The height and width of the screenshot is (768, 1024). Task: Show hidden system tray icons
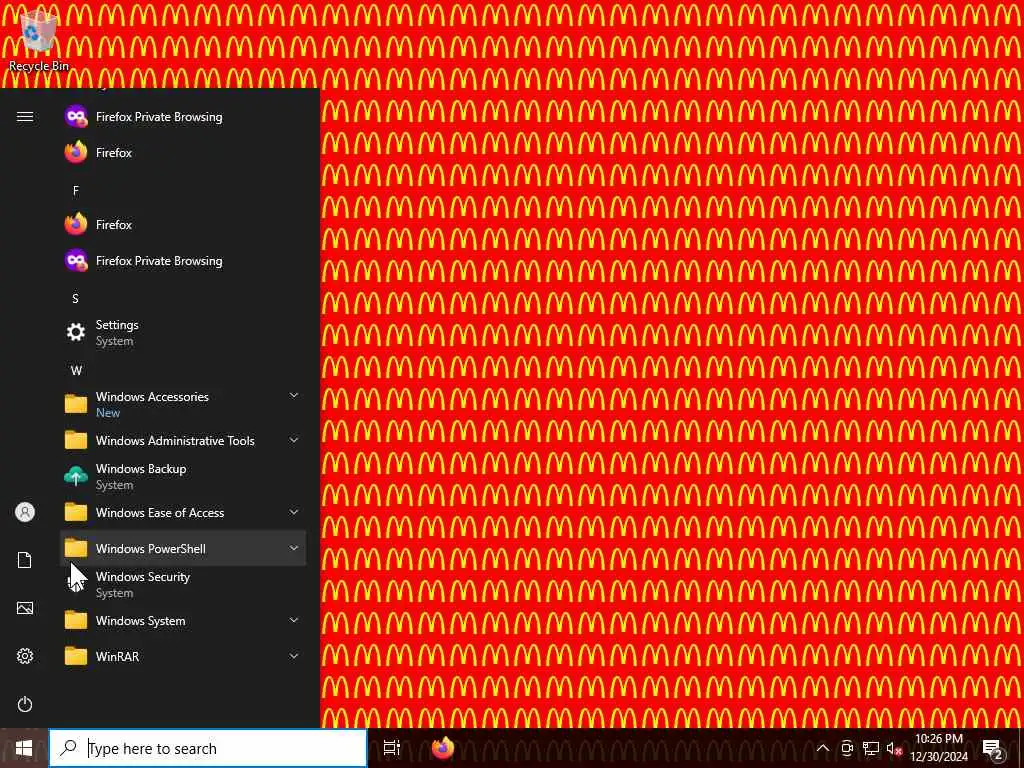pos(823,748)
